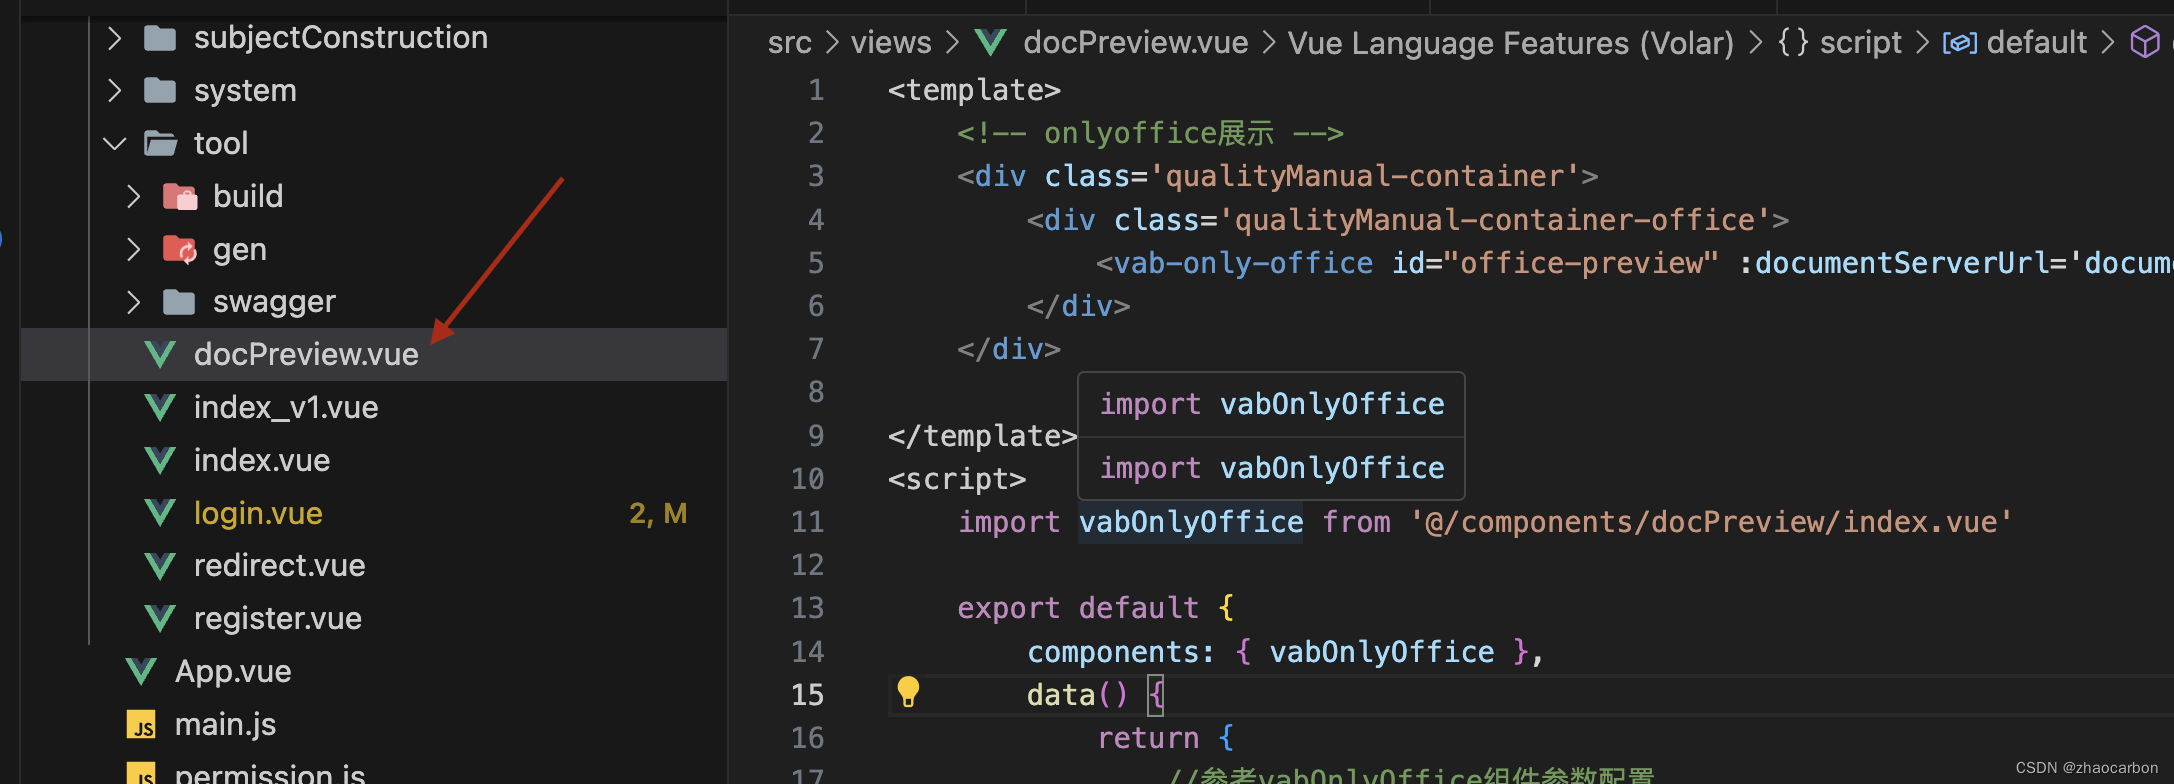
Task: Click the Vue icon beside redirect.vue
Action: tap(160, 566)
